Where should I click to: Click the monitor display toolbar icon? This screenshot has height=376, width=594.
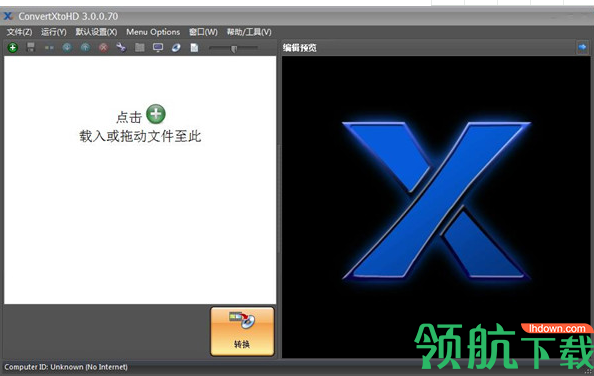(x=158, y=47)
